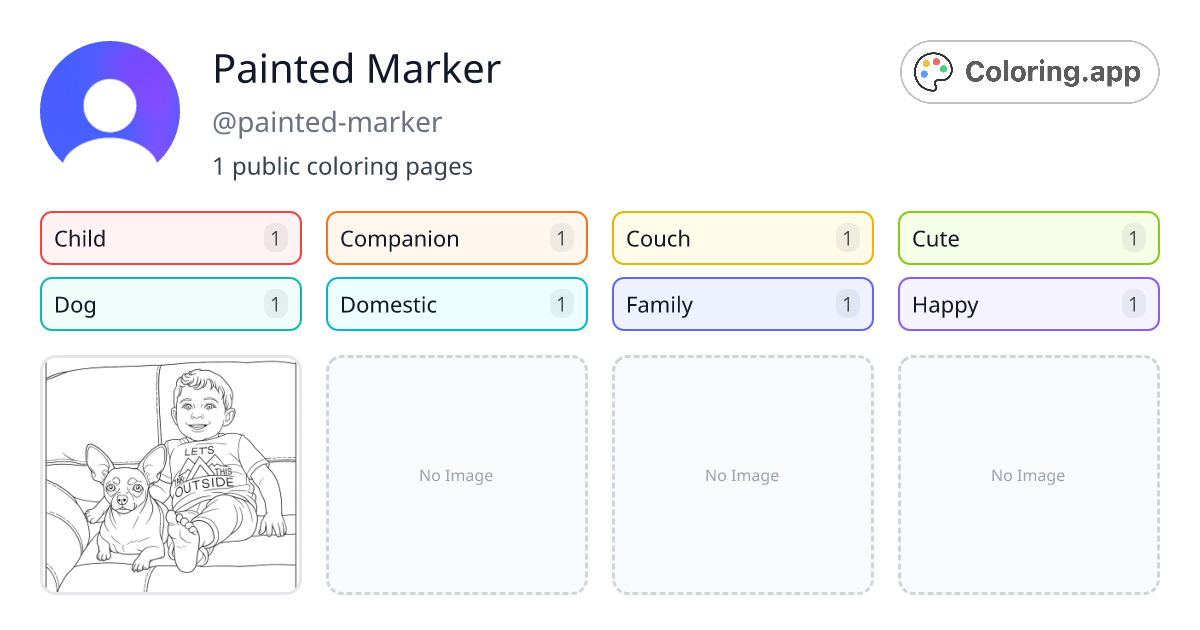This screenshot has height=630, width=1200.
Task: Click the last No Image placeholder
Action: point(1029,475)
